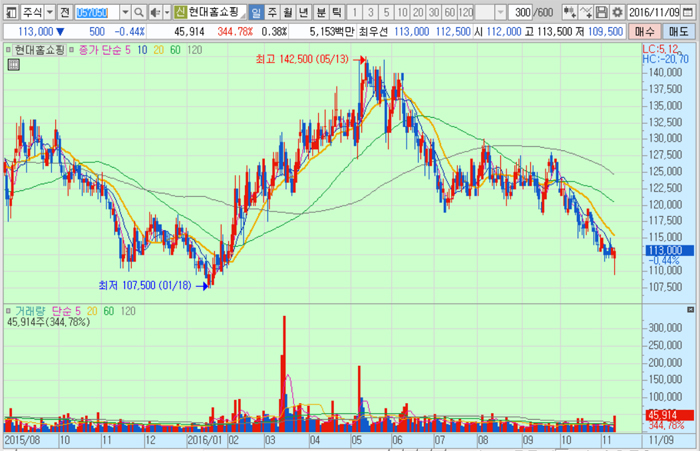Click the stock search magnifier icon
This screenshot has width=700, height=451.
[141, 12]
